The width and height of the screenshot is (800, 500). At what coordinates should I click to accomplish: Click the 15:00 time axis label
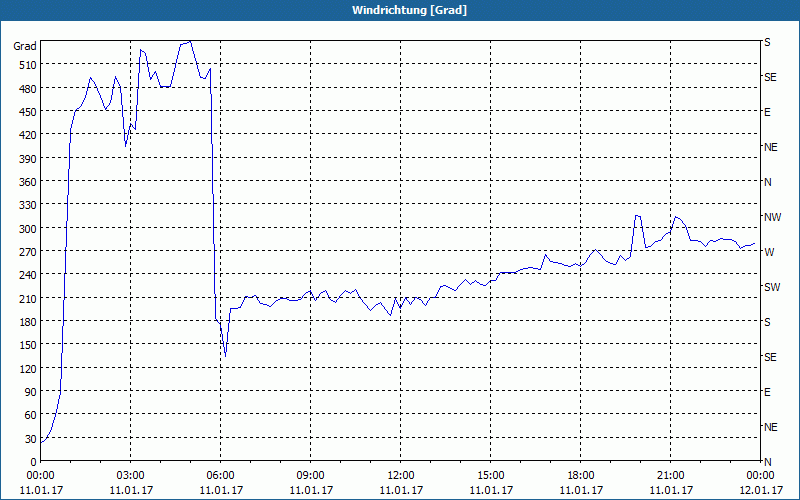tap(491, 476)
